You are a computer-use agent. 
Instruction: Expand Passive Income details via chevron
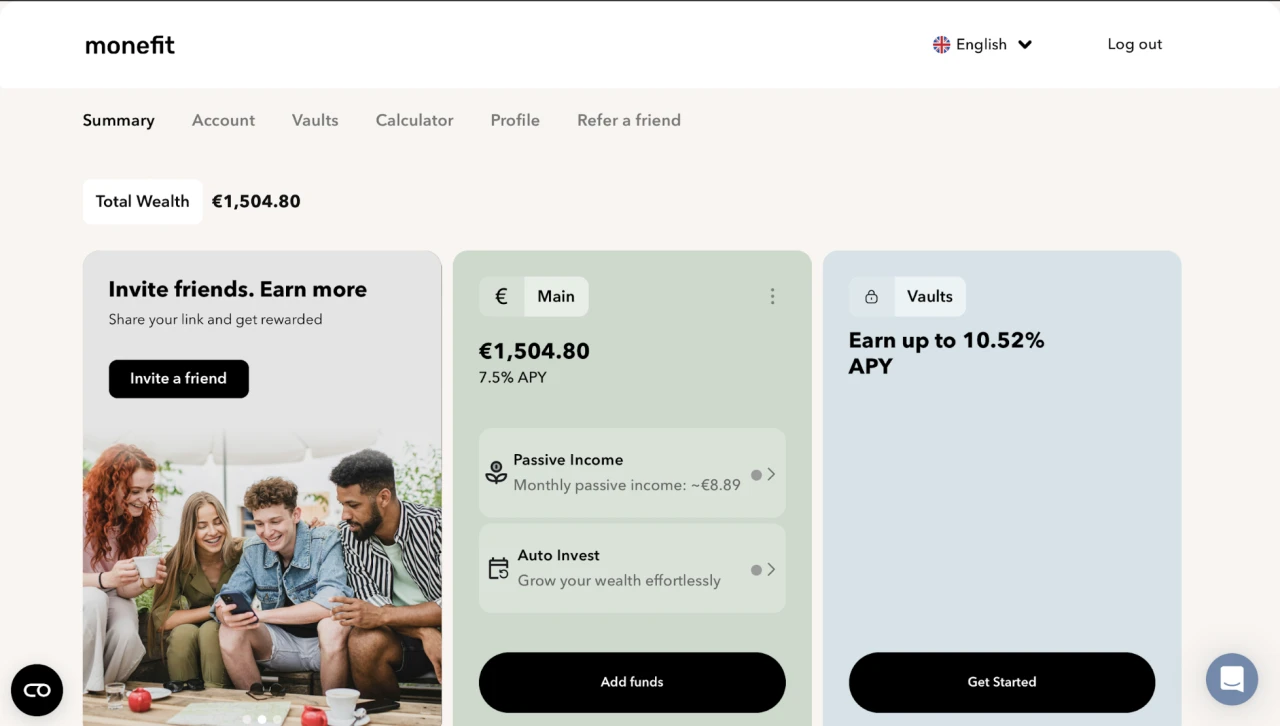(x=771, y=475)
